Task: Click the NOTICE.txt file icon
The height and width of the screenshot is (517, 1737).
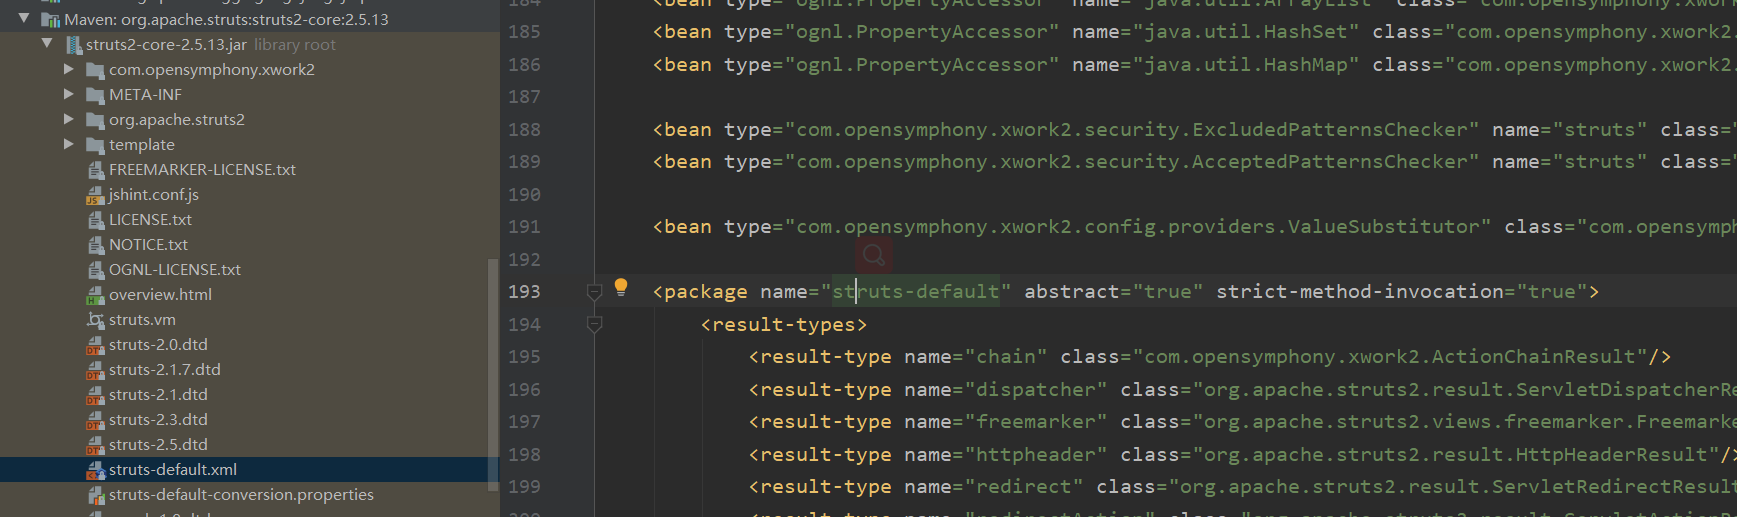Action: click(96, 245)
